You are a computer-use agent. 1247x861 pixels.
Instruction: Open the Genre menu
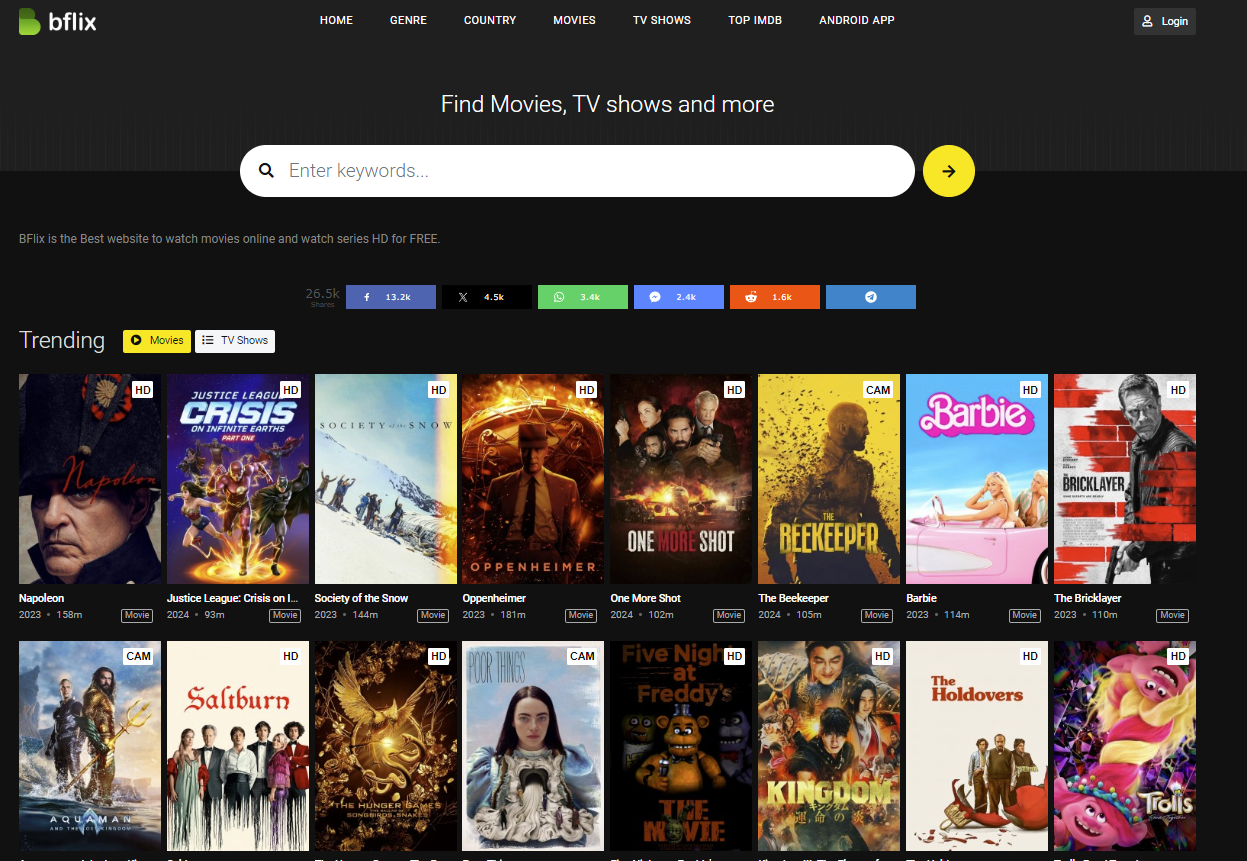pyautogui.click(x=408, y=20)
